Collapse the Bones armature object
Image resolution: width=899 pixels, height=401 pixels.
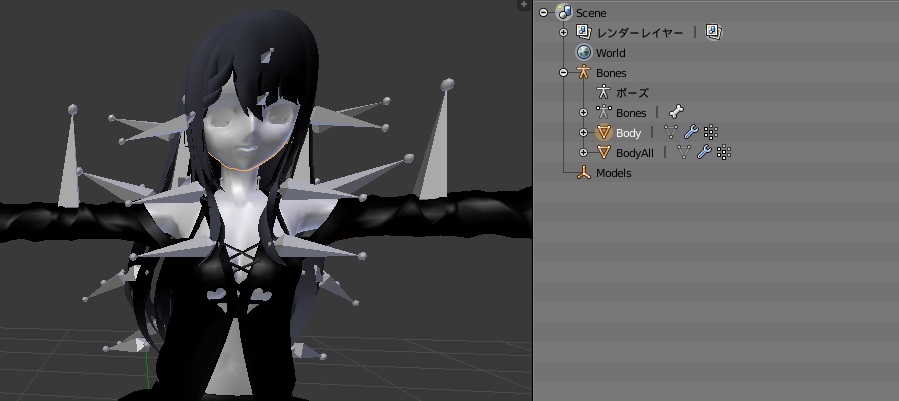coord(563,72)
